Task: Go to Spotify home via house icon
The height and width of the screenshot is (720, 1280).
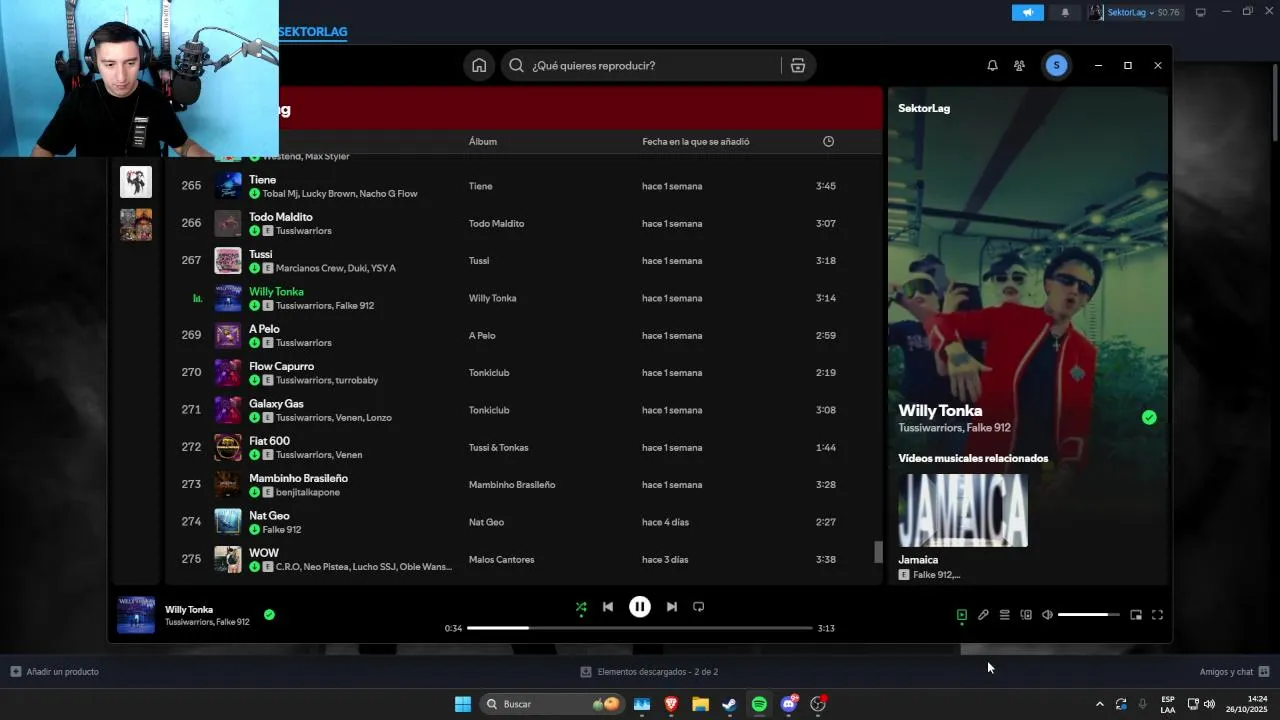Action: click(x=479, y=65)
